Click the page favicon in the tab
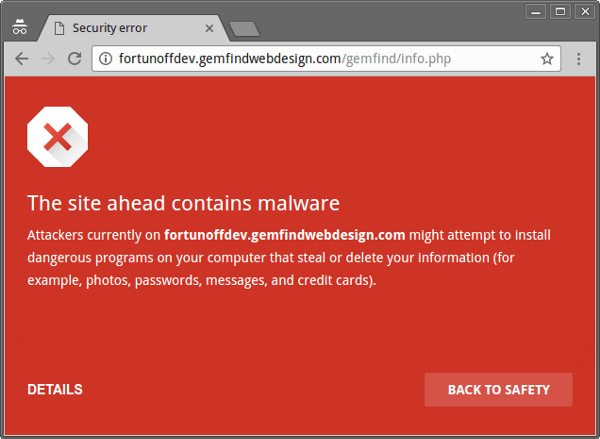 [x=59, y=28]
